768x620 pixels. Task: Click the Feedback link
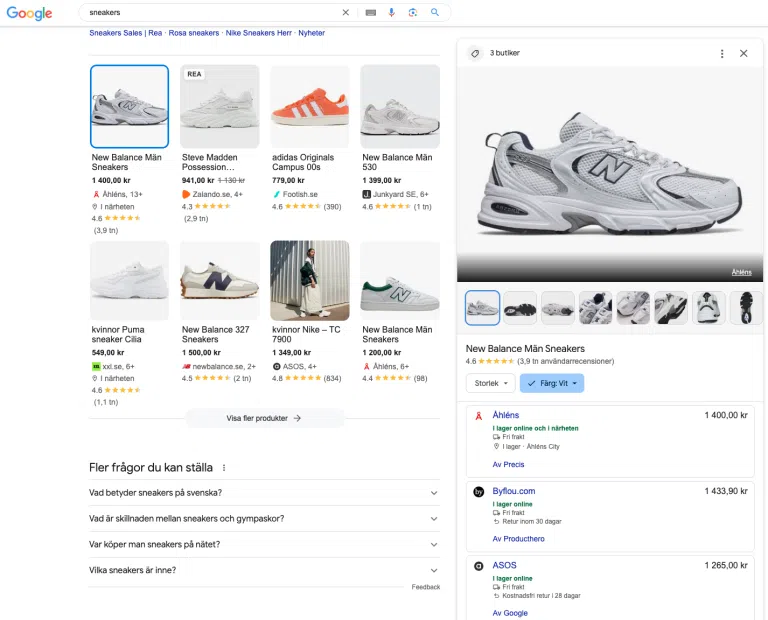pos(426,587)
